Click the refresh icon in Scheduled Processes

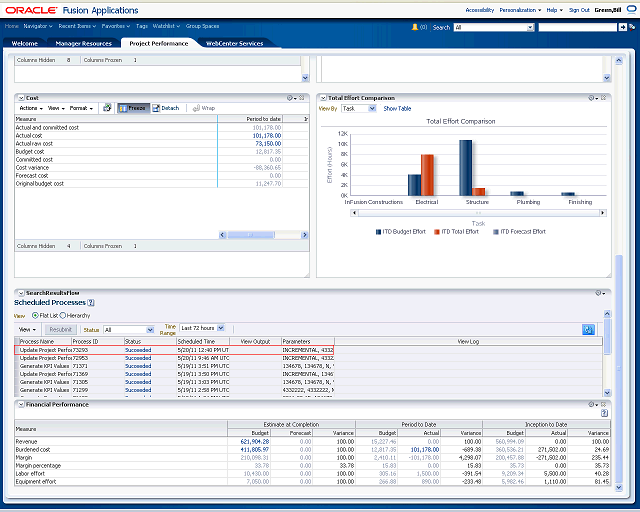tap(588, 329)
